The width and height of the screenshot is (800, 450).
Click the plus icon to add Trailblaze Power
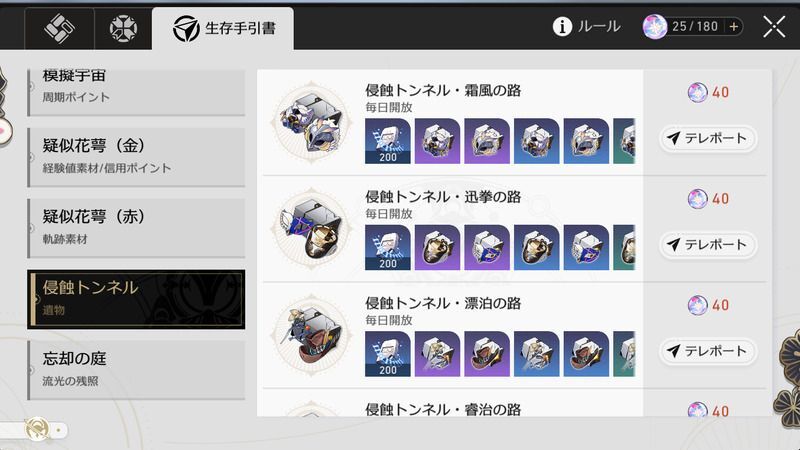coord(734,27)
